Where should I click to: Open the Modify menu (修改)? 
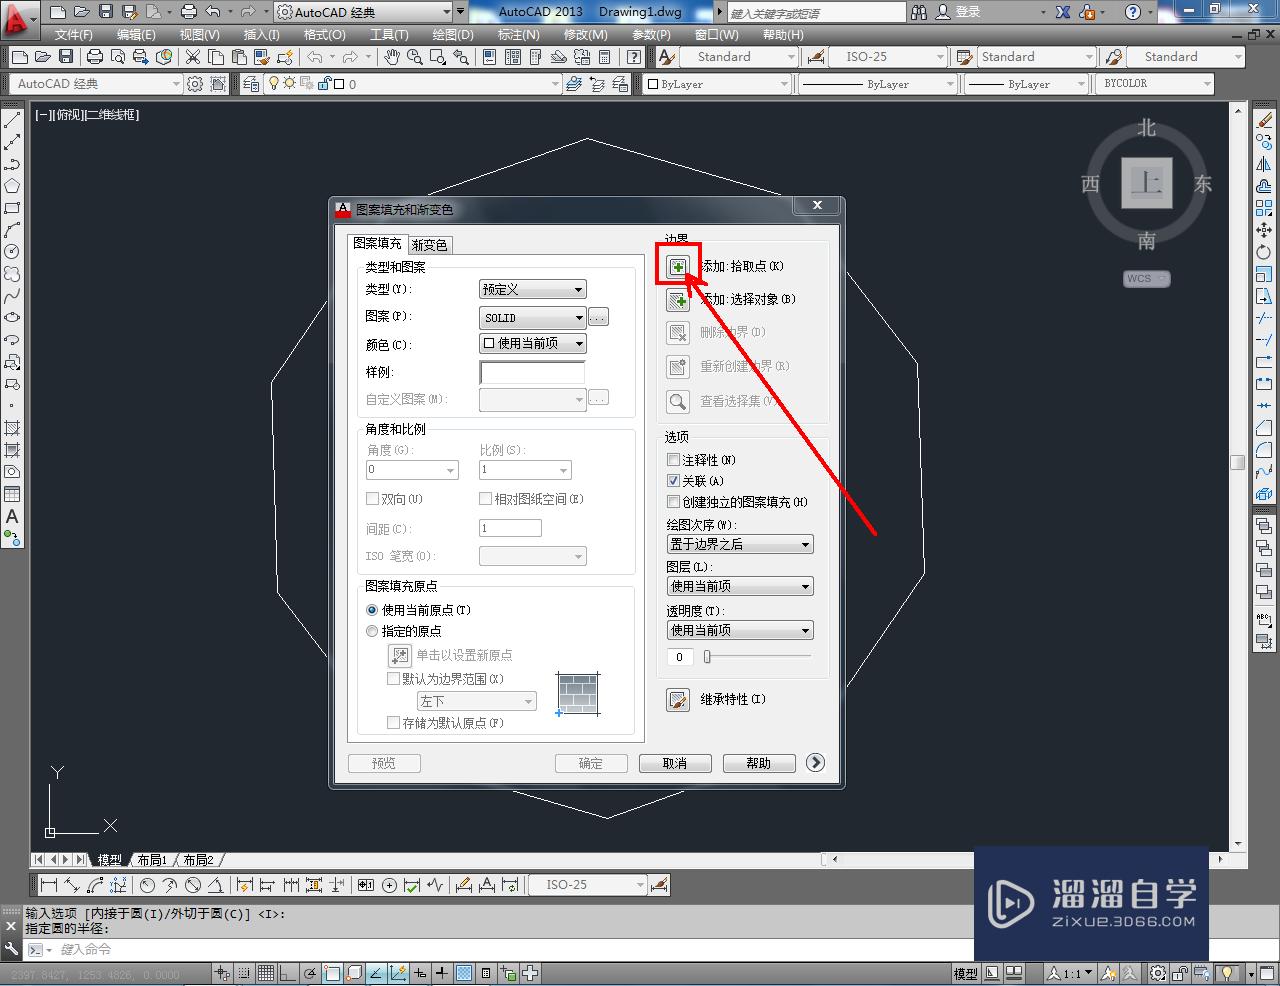pos(585,34)
